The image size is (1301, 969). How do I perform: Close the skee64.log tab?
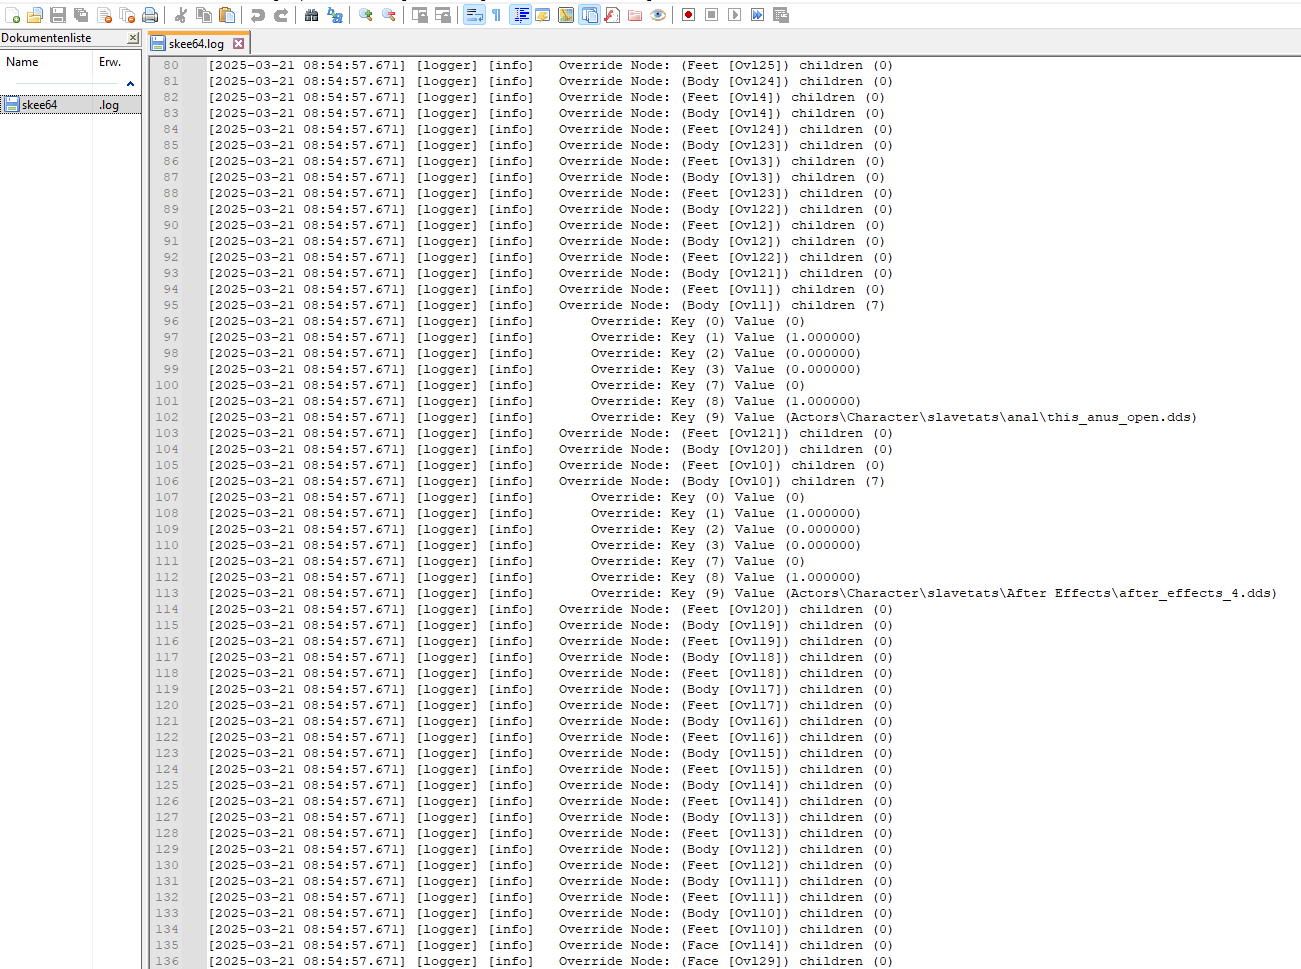point(239,44)
